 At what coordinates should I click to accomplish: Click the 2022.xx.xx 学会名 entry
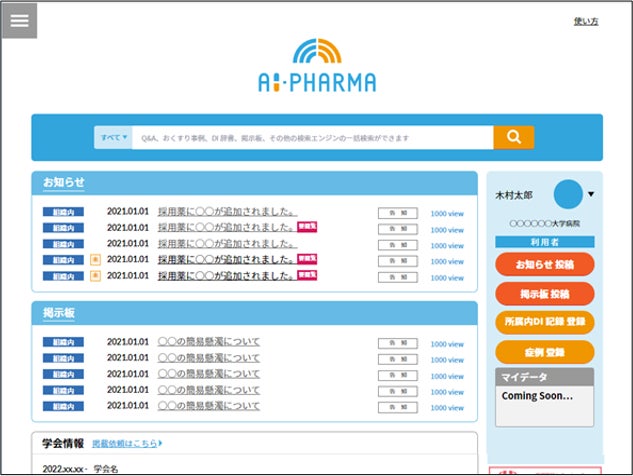(80, 469)
